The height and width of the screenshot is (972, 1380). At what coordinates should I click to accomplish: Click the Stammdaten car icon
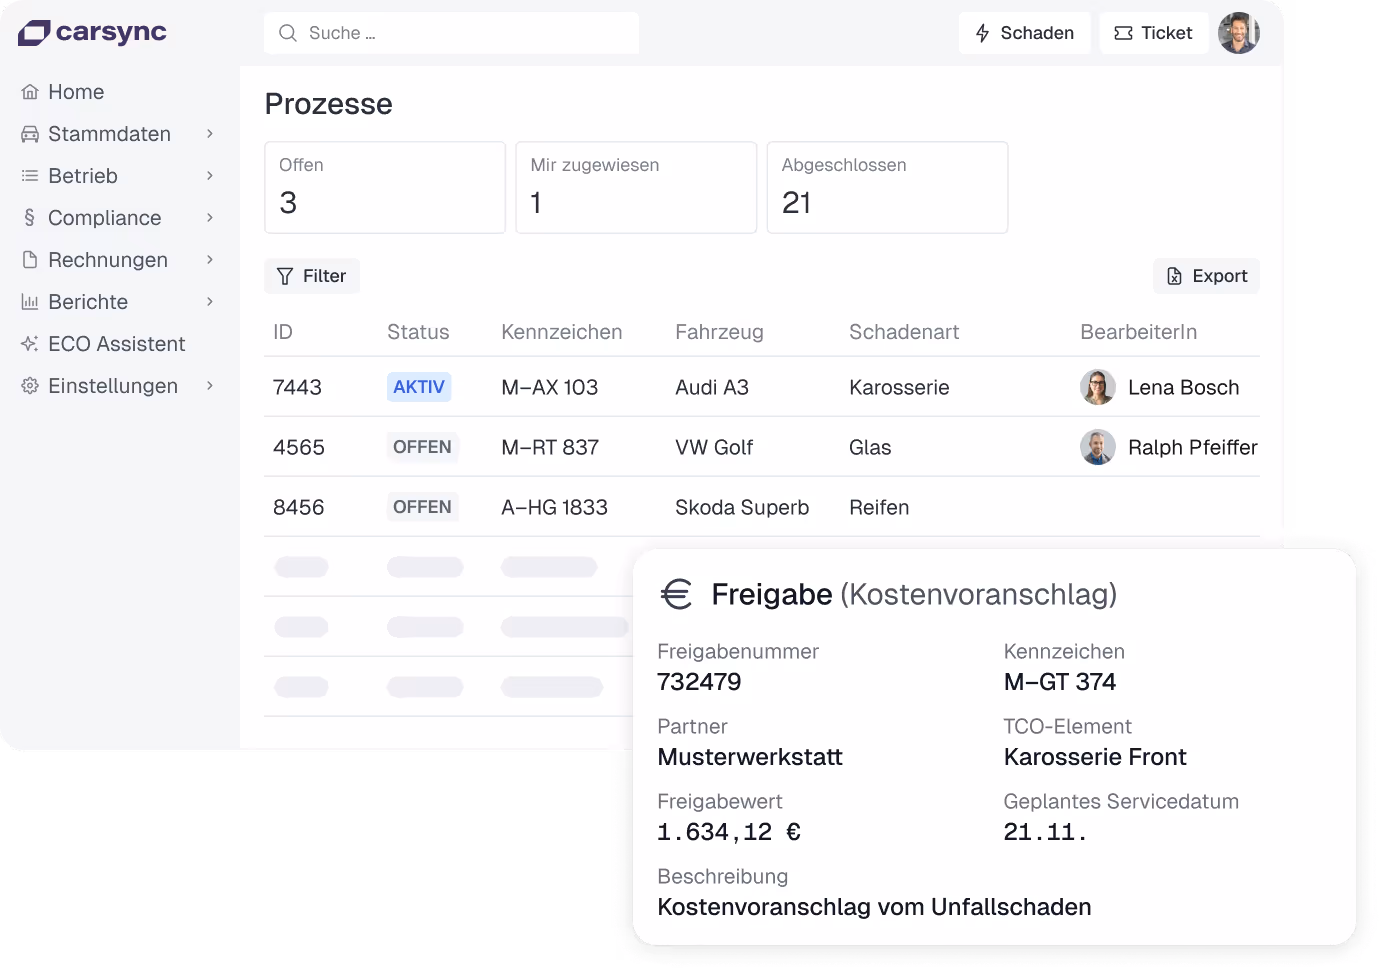pos(30,134)
